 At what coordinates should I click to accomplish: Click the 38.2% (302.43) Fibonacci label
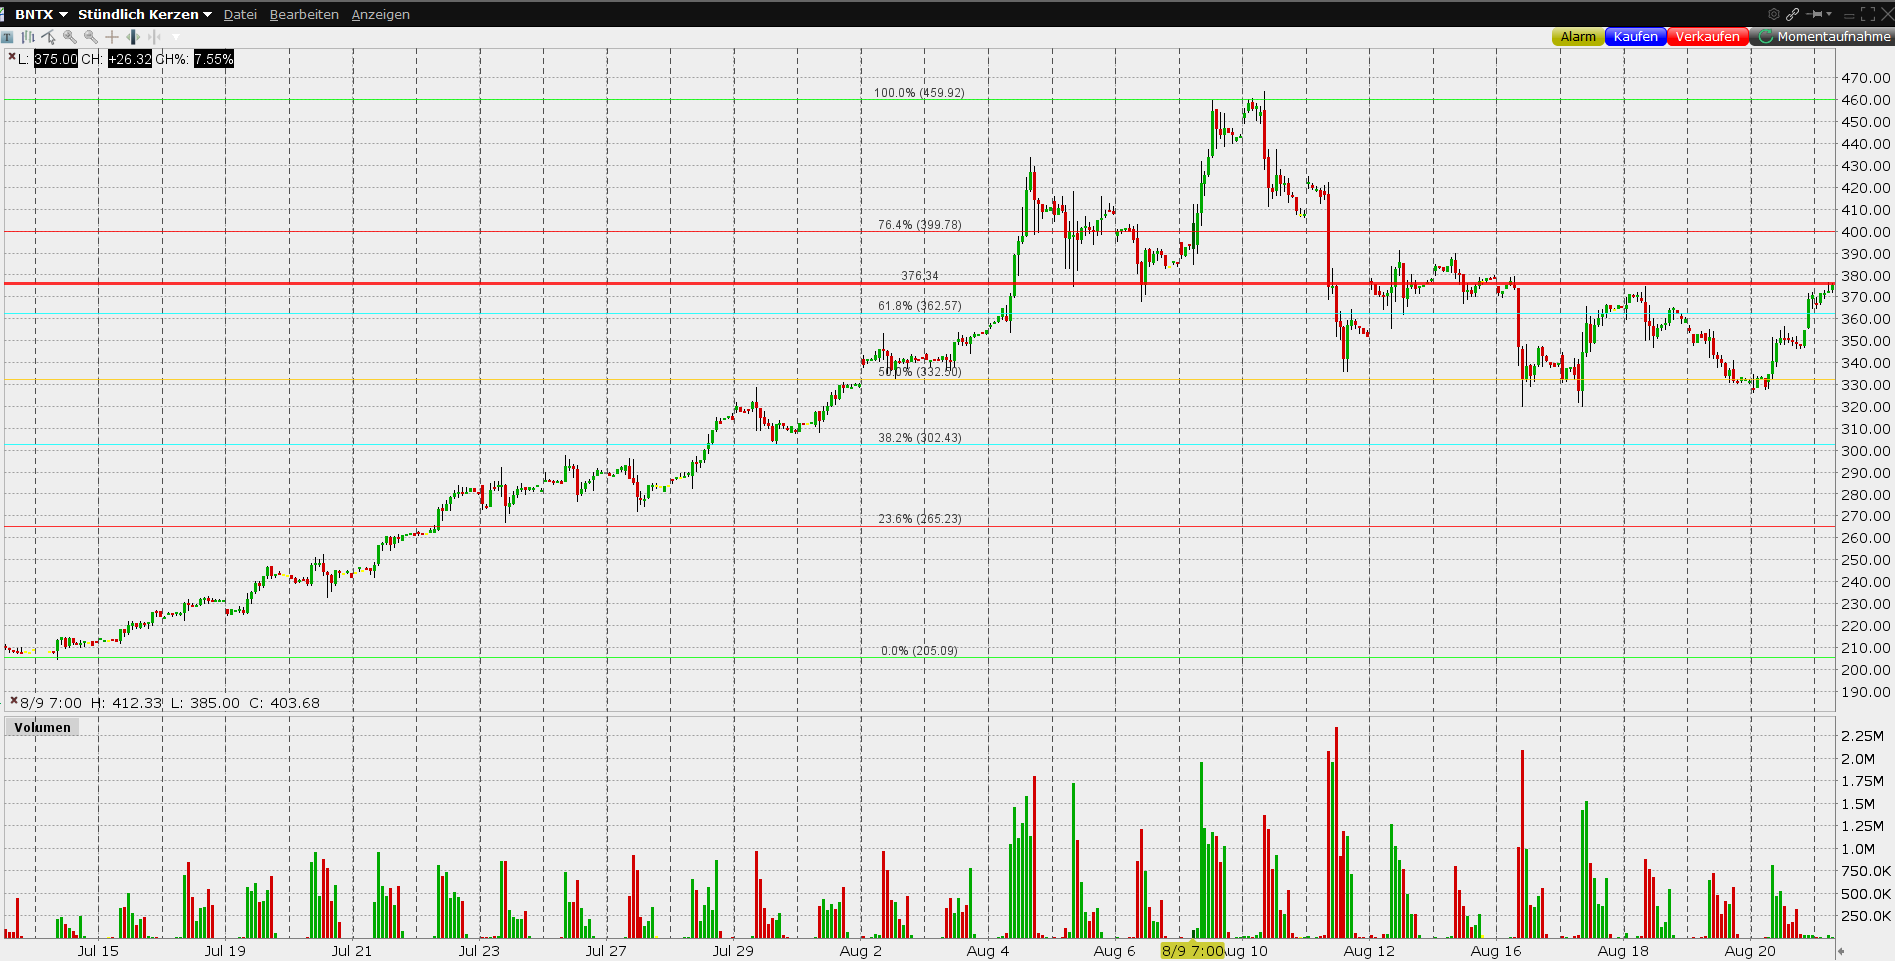point(919,438)
